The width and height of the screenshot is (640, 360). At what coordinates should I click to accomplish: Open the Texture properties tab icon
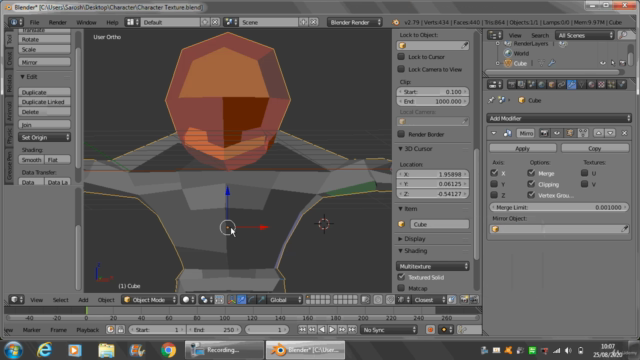click(601, 84)
